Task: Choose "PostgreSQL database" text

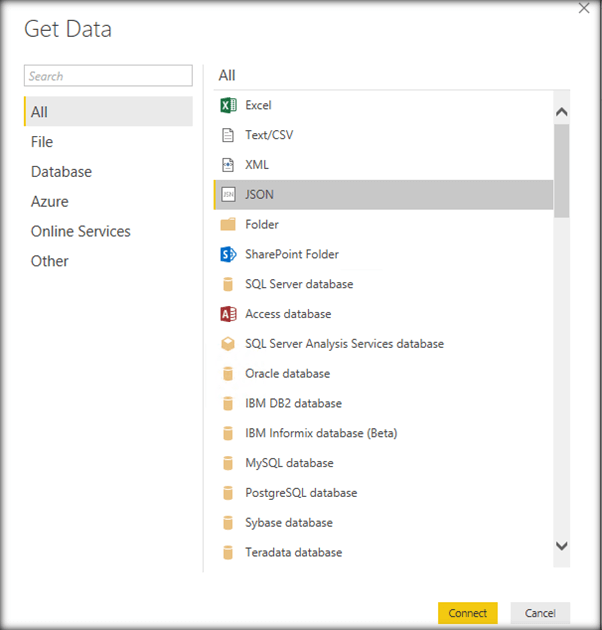Action: pos(301,493)
